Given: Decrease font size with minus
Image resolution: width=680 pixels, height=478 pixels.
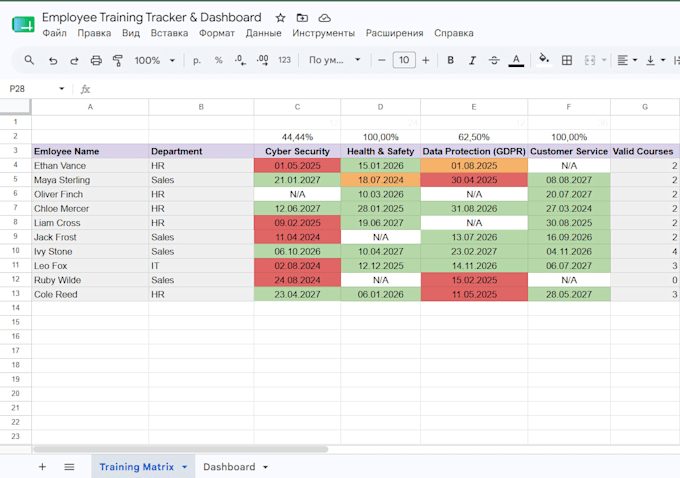Looking at the screenshot, I should (x=382, y=60).
